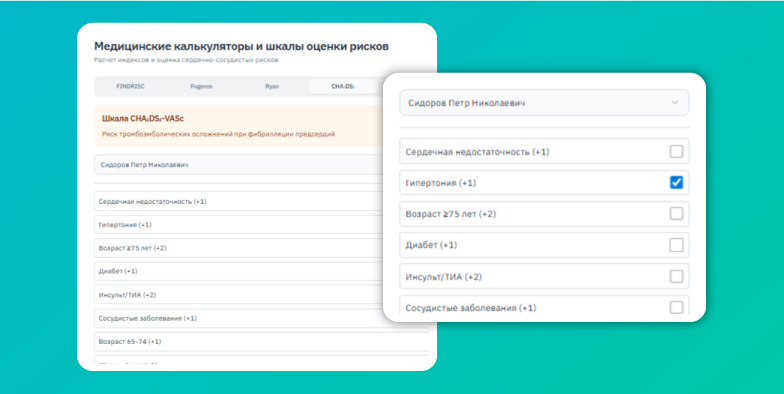Screen dimensions: 784x394
Task: Click the Сосудистые заболевания row in the back window
Action: coord(238,318)
